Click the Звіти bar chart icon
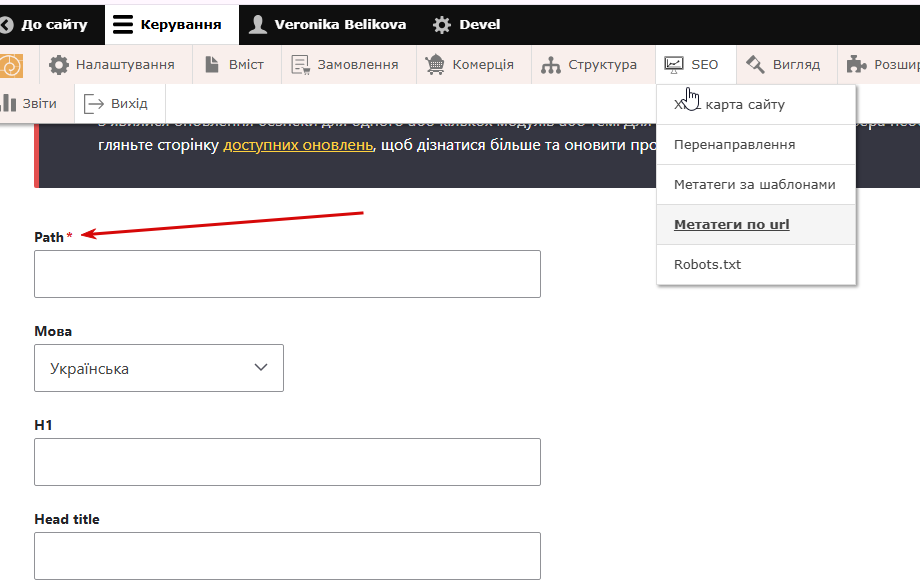 (10, 103)
